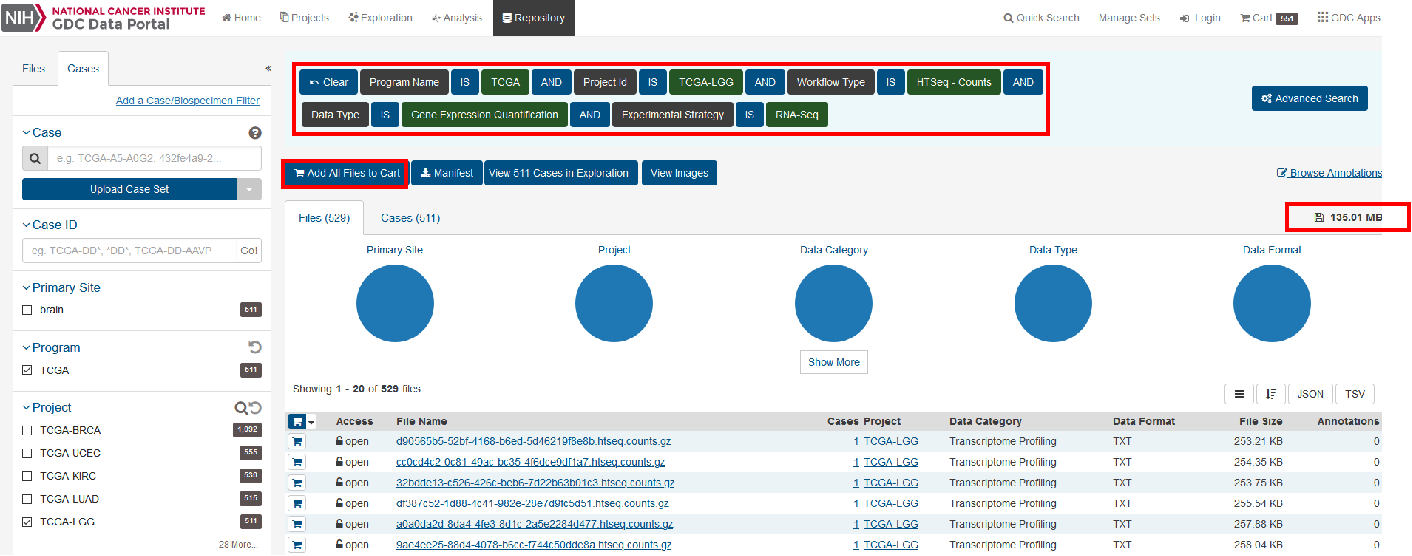This screenshot has height=556, width=1412.
Task: Open the Case facet help icon
Action: tap(254, 133)
